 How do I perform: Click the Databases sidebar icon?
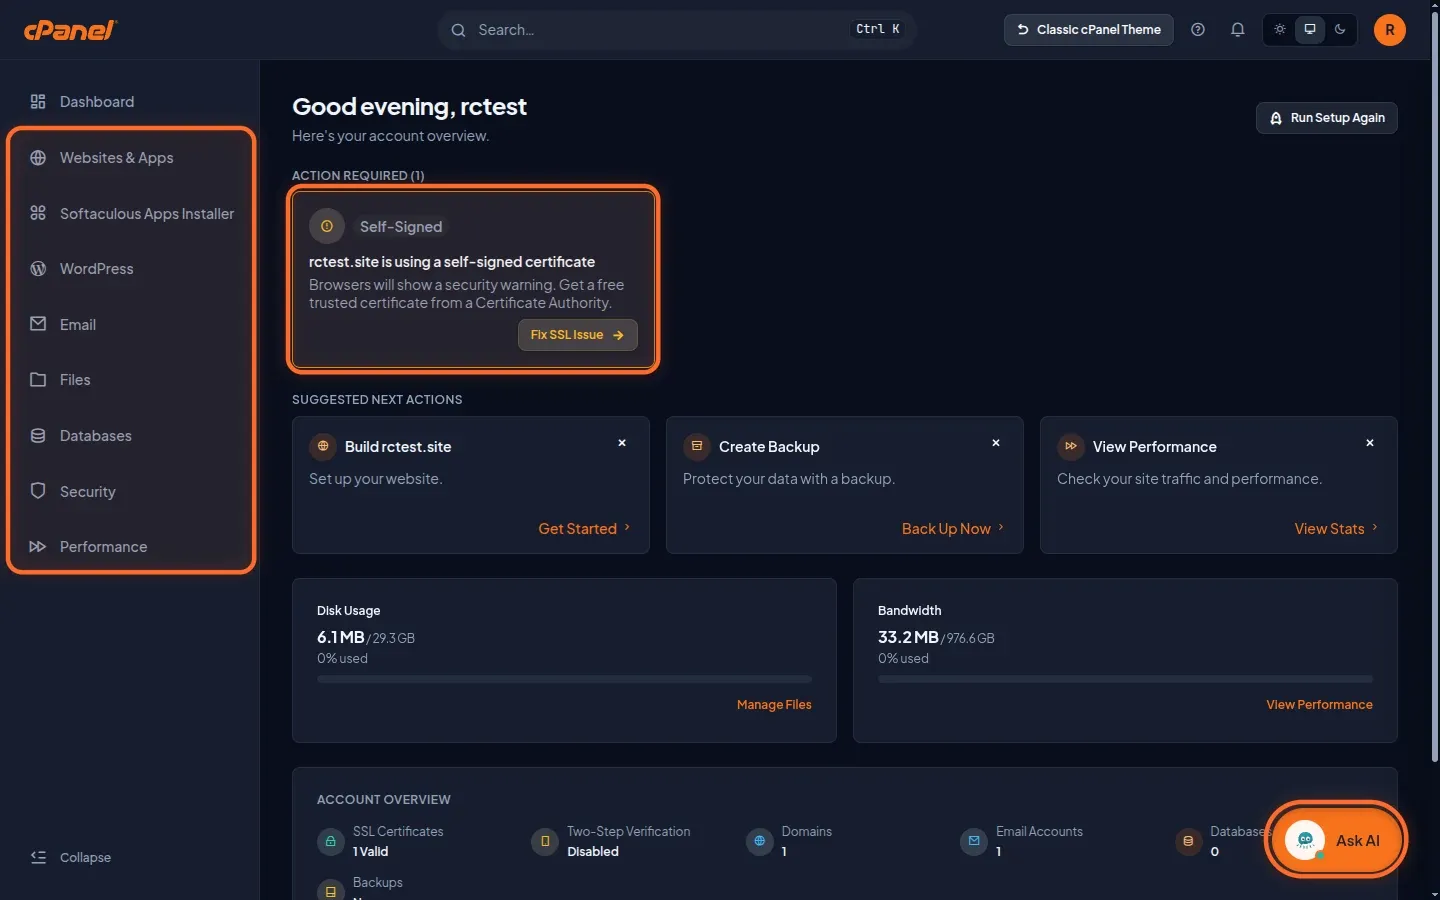point(38,436)
